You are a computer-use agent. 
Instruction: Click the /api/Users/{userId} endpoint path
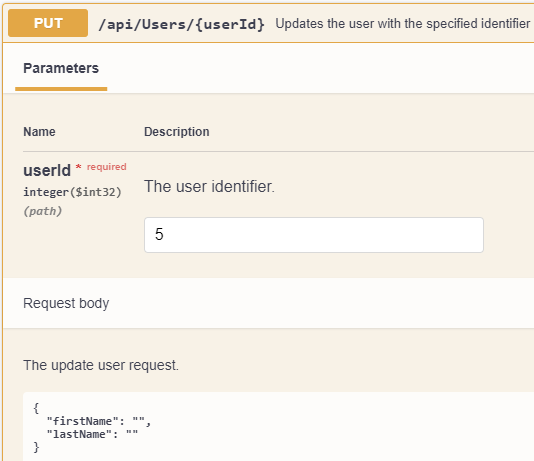coord(181,24)
